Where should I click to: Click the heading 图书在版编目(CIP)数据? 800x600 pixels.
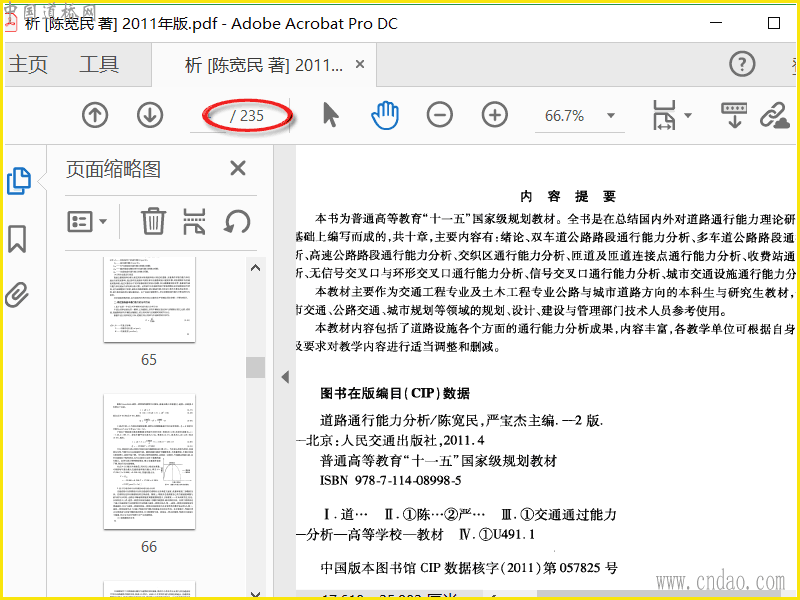point(395,393)
